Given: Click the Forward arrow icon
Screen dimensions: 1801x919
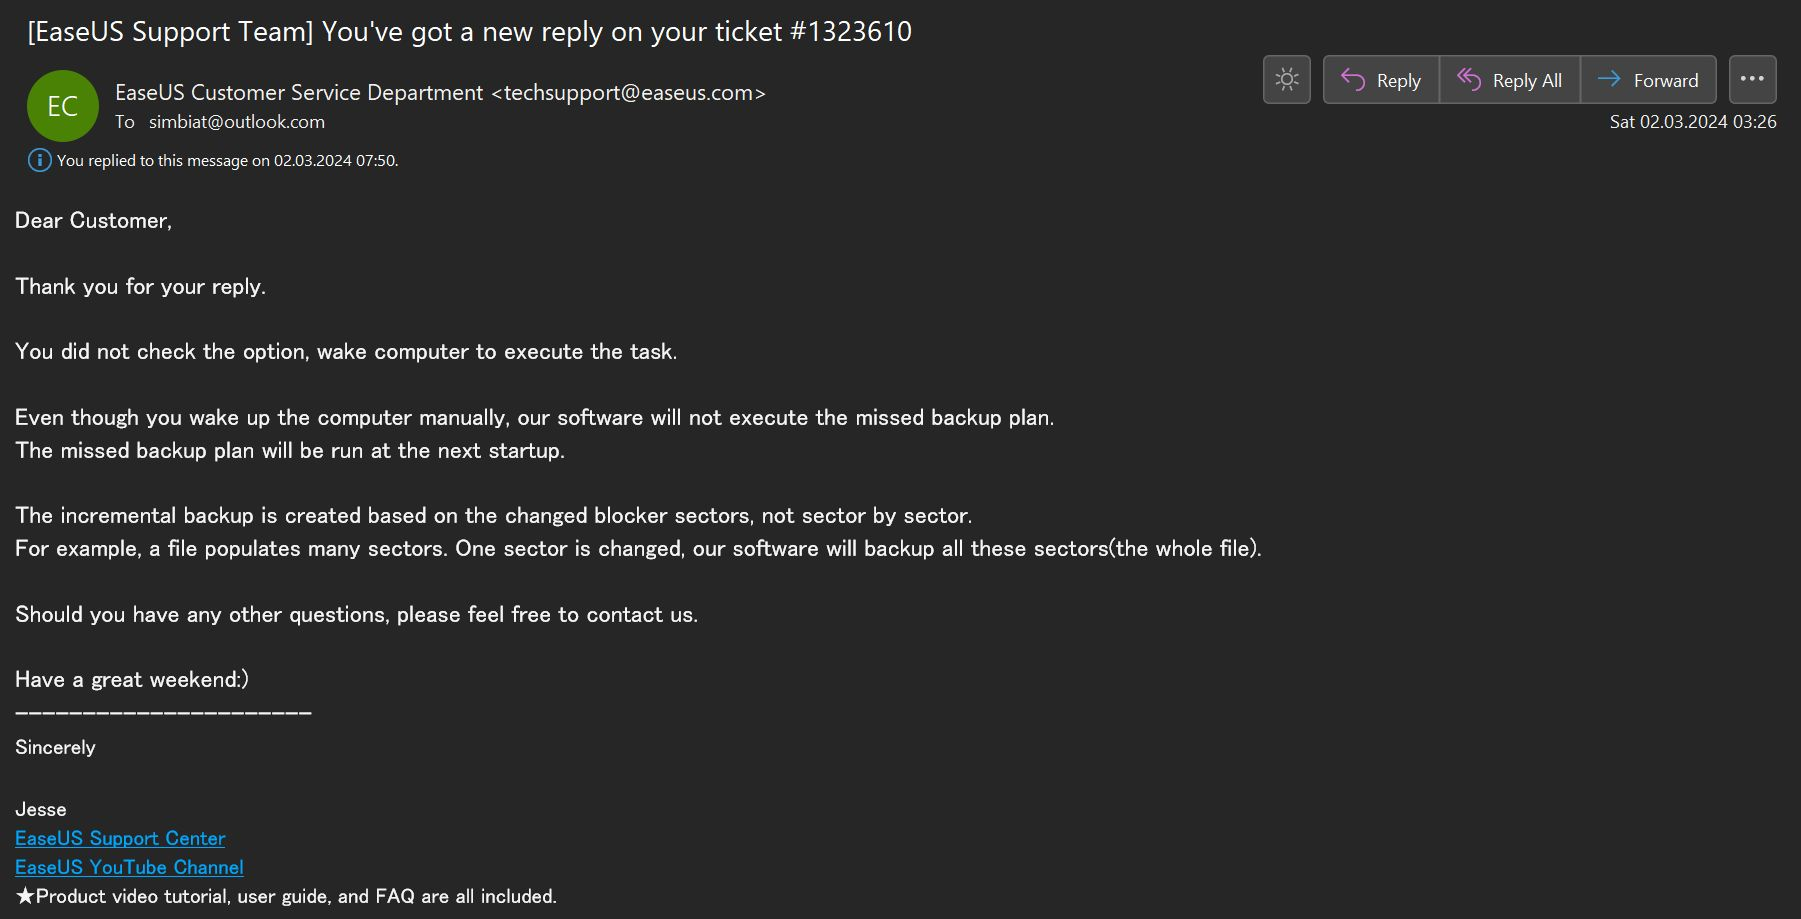Looking at the screenshot, I should point(1609,80).
